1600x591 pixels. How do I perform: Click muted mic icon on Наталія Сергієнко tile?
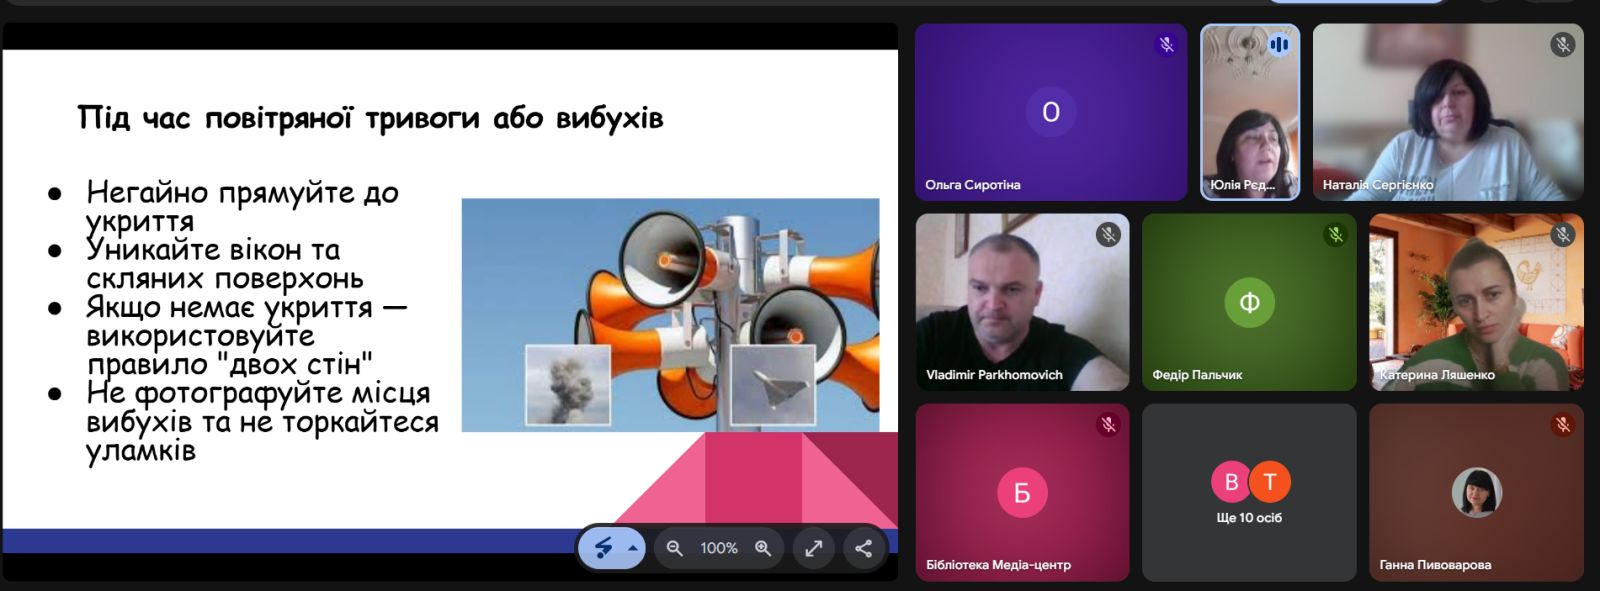[x=1562, y=45]
